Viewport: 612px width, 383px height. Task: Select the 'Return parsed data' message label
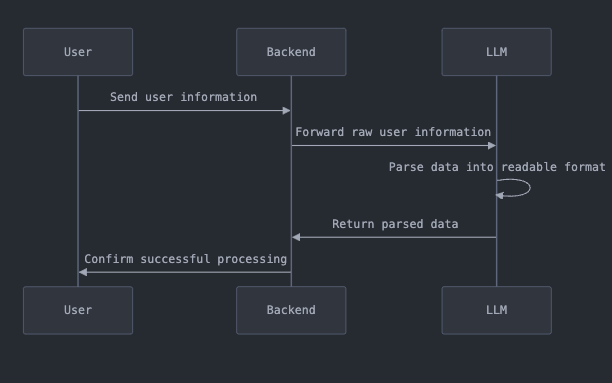[395, 224]
